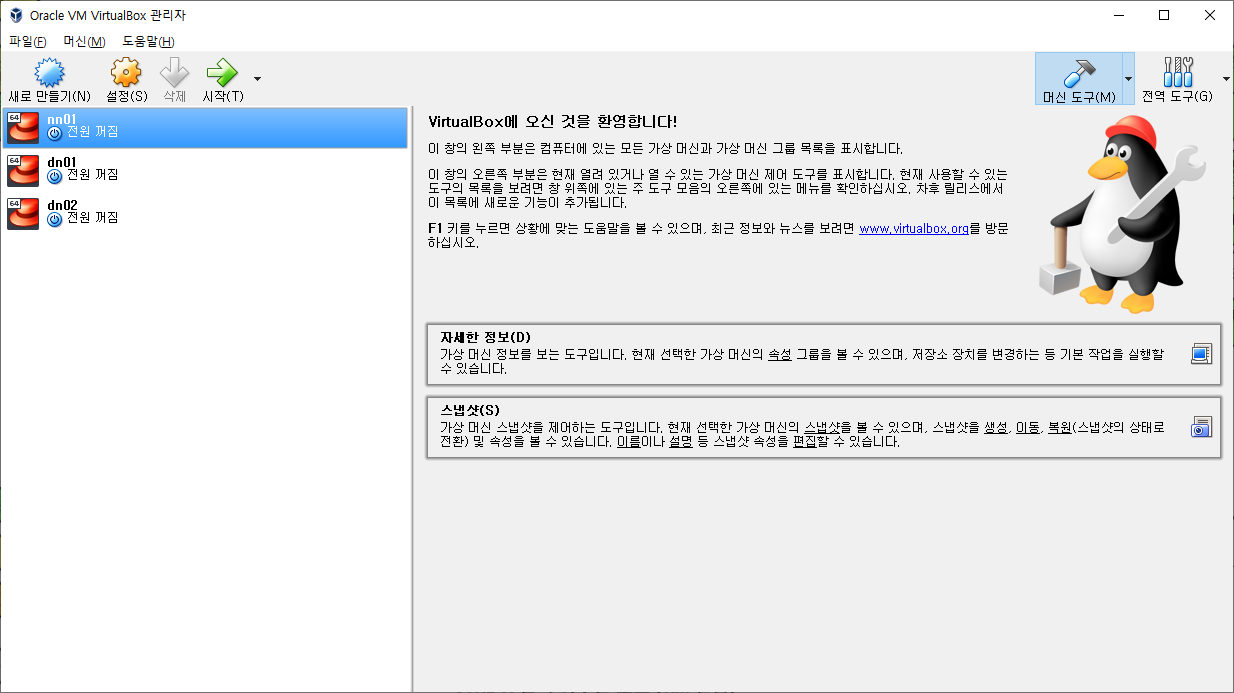The image size is (1234, 693).
Task: Open the Machine (머신) menu
Action: [x=84, y=41]
